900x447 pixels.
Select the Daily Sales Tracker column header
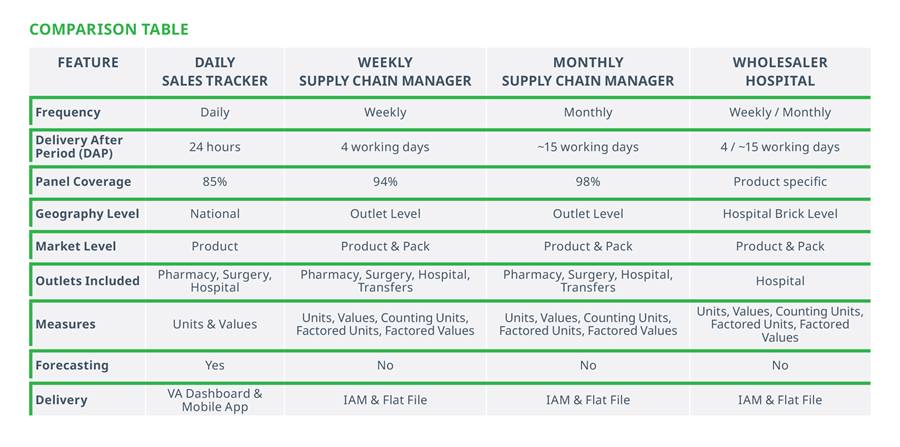click(x=215, y=72)
